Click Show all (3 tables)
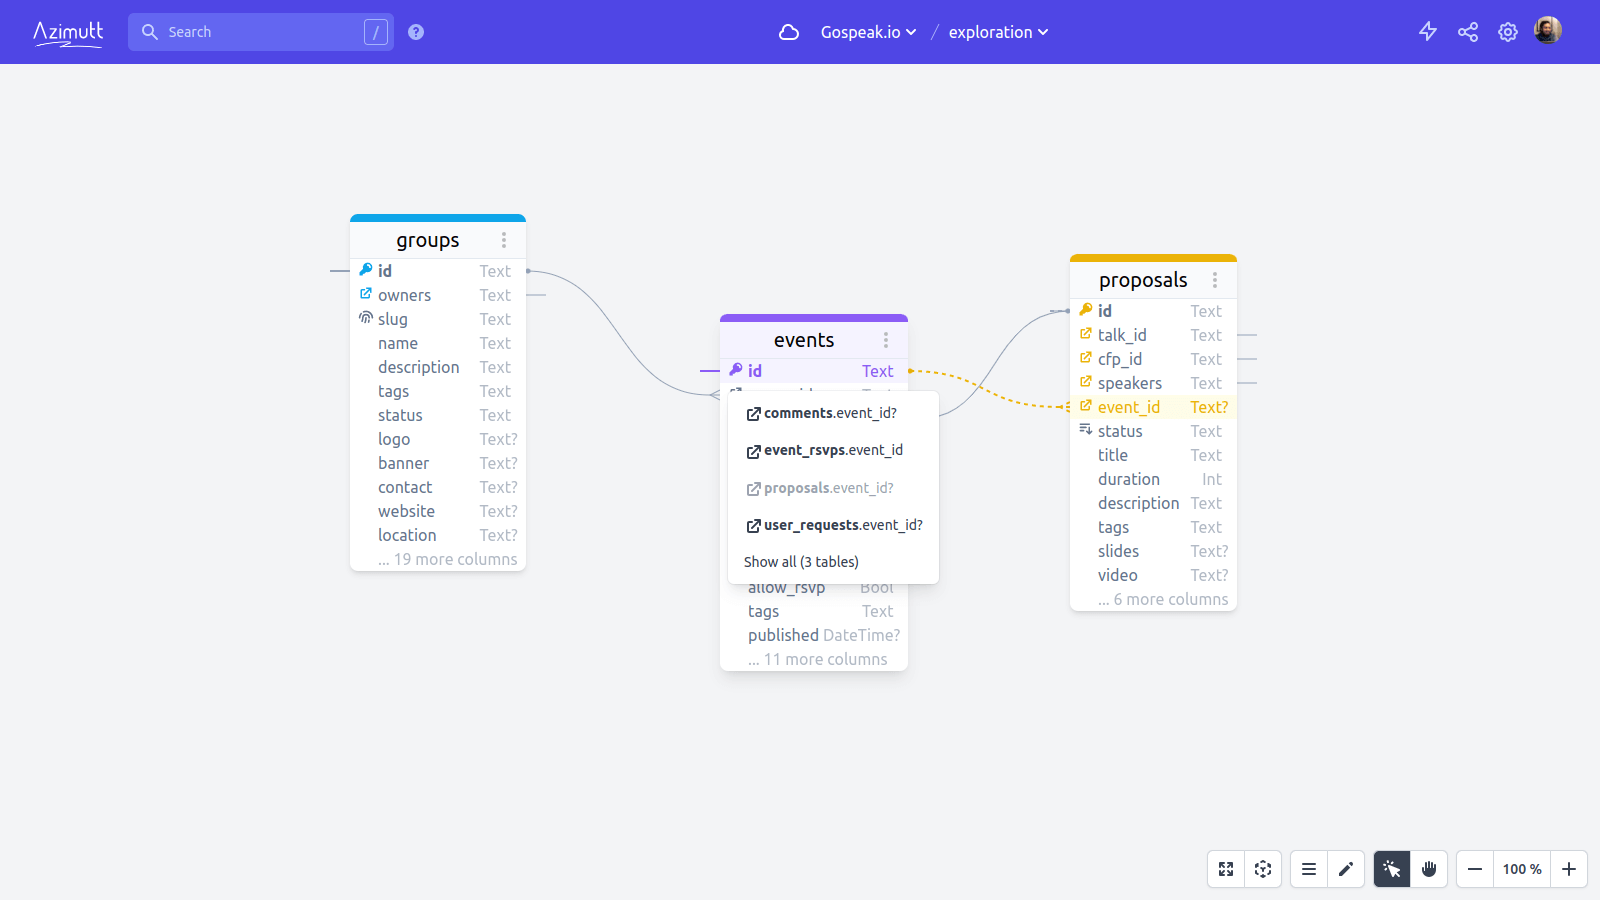The image size is (1600, 900). [801, 562]
